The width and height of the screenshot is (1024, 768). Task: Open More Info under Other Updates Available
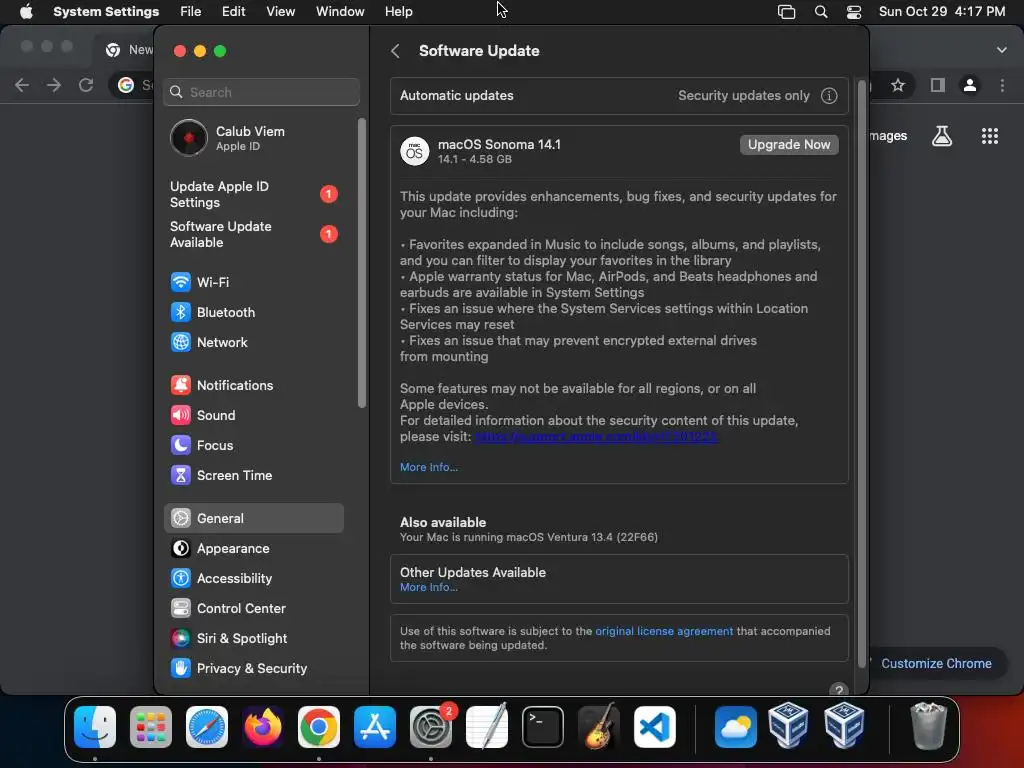click(x=428, y=587)
